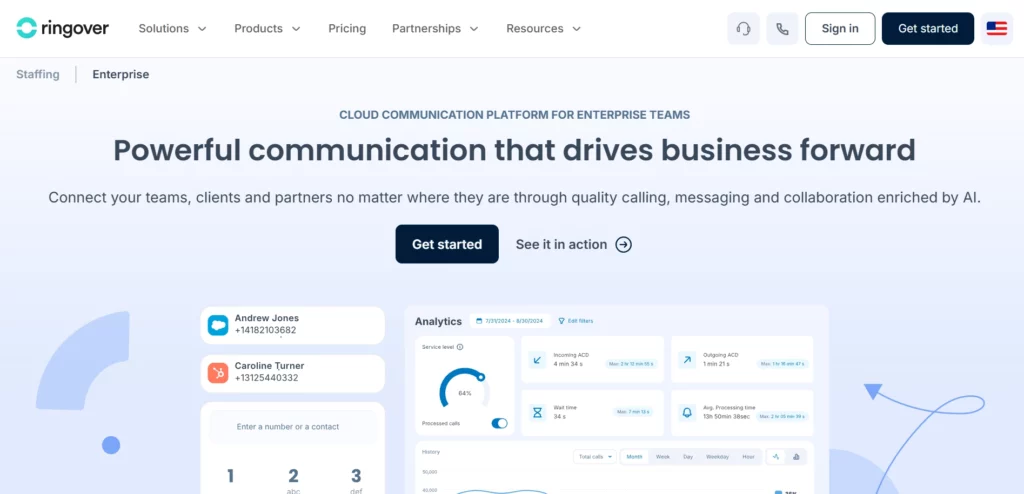The height and width of the screenshot is (494, 1024).
Task: Switch to the Staffing tab
Action: (38, 74)
